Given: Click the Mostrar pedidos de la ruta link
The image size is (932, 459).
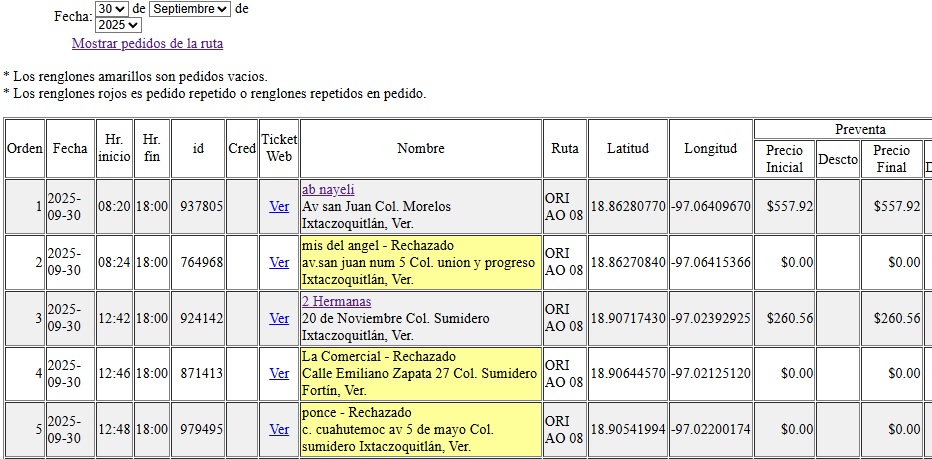Looking at the screenshot, I should [147, 44].
